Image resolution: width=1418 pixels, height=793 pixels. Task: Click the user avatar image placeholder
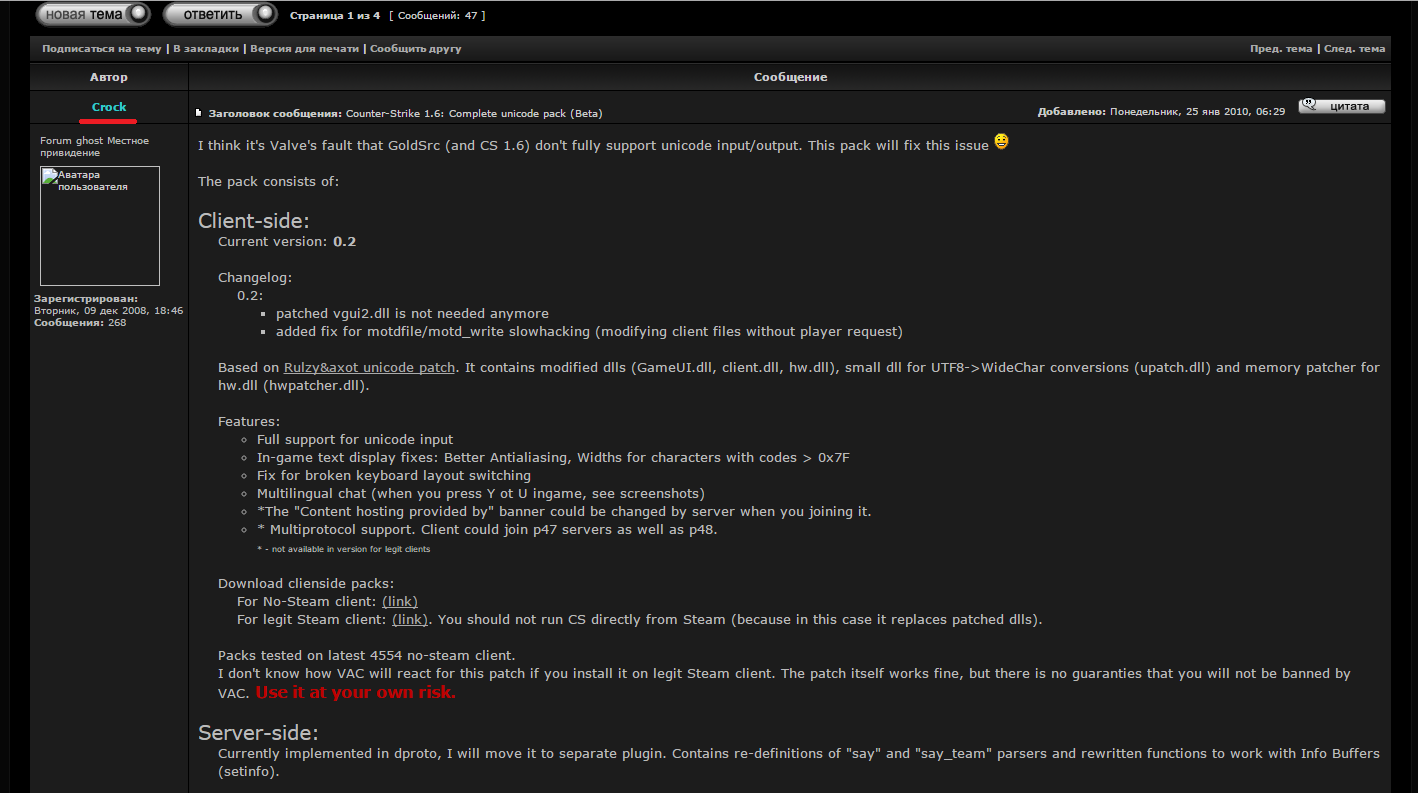coord(100,226)
